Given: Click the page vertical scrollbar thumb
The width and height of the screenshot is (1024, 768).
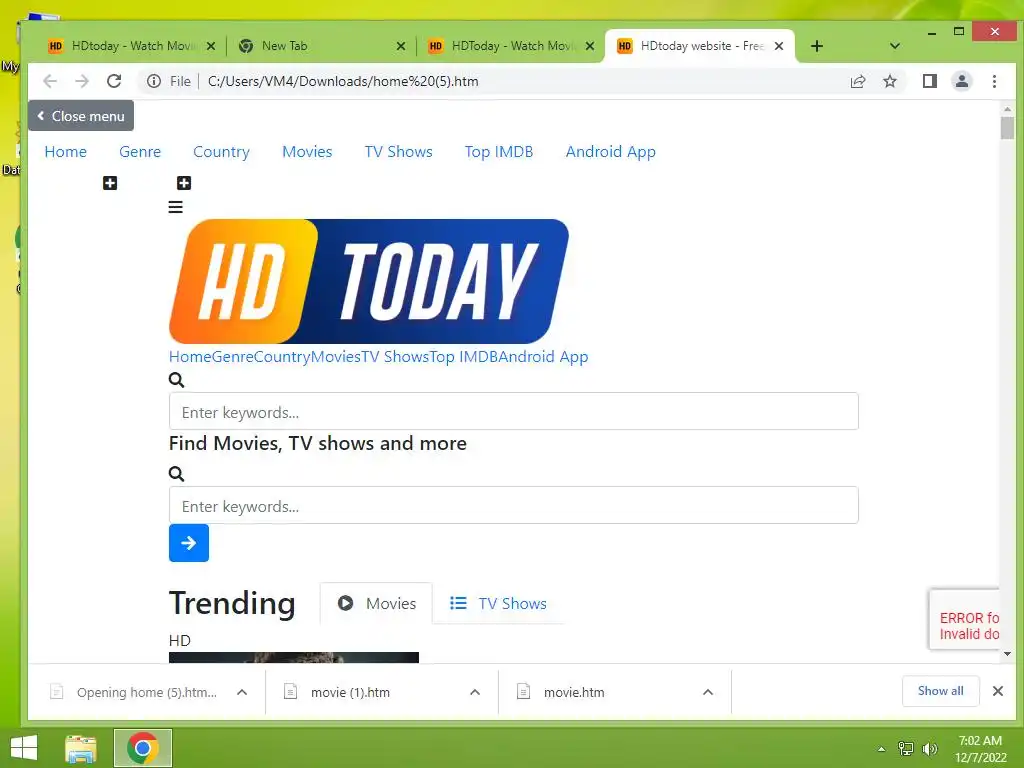Looking at the screenshot, I should click(1007, 128).
